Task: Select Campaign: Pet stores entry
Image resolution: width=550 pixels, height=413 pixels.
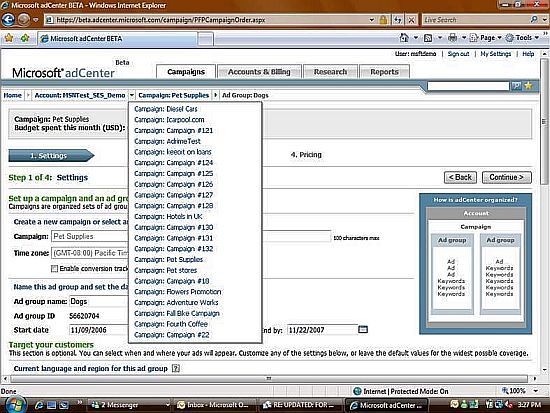Action: [x=166, y=271]
